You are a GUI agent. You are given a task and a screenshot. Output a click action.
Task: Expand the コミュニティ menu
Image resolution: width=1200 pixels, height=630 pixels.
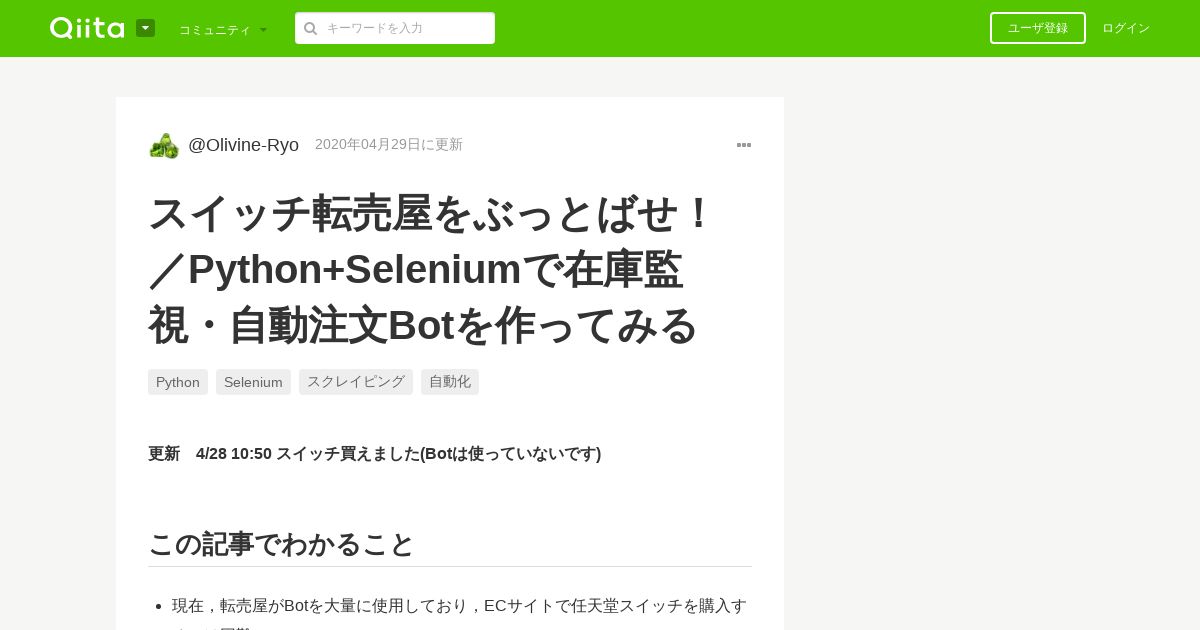point(223,29)
